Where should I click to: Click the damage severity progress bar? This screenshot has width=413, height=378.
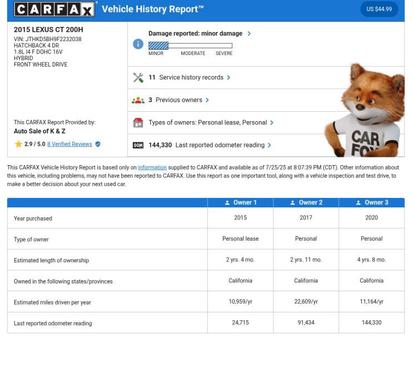[190, 46]
